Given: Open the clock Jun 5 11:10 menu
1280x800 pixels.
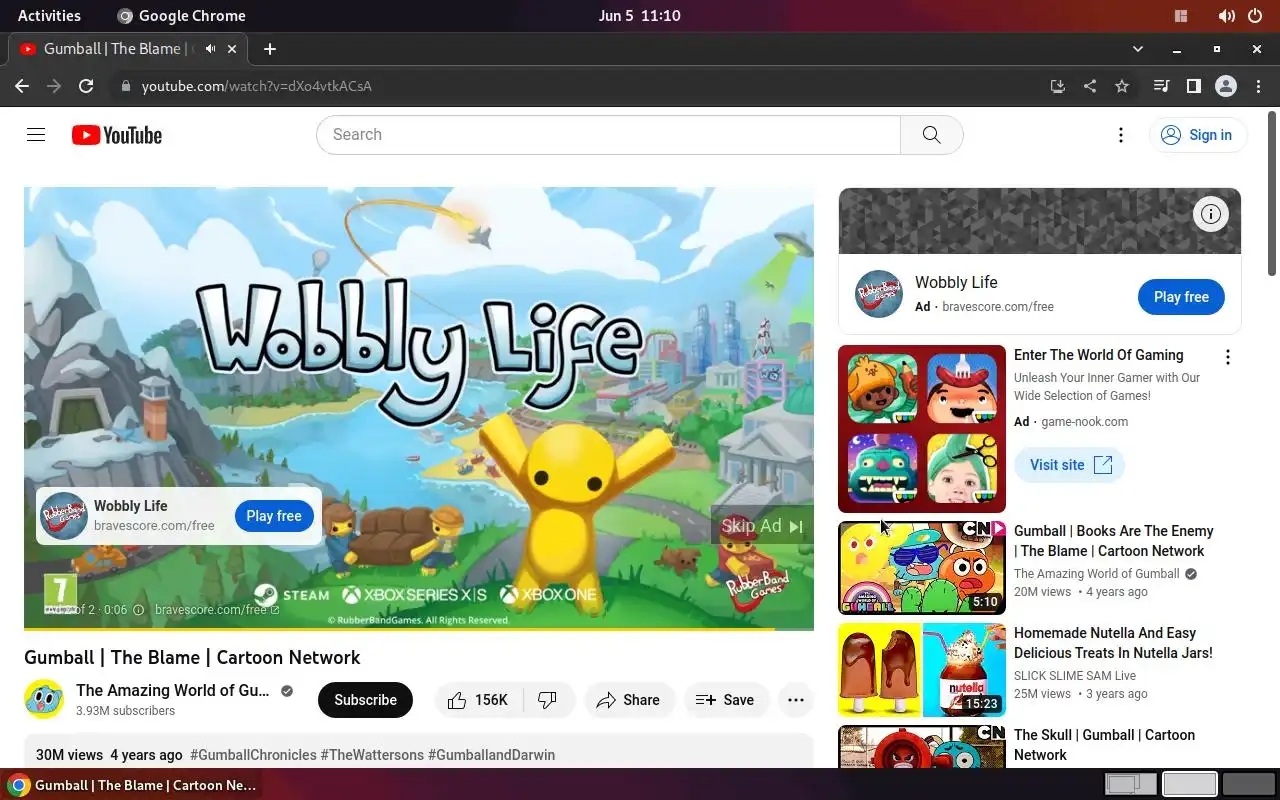Looking at the screenshot, I should coord(639,15).
